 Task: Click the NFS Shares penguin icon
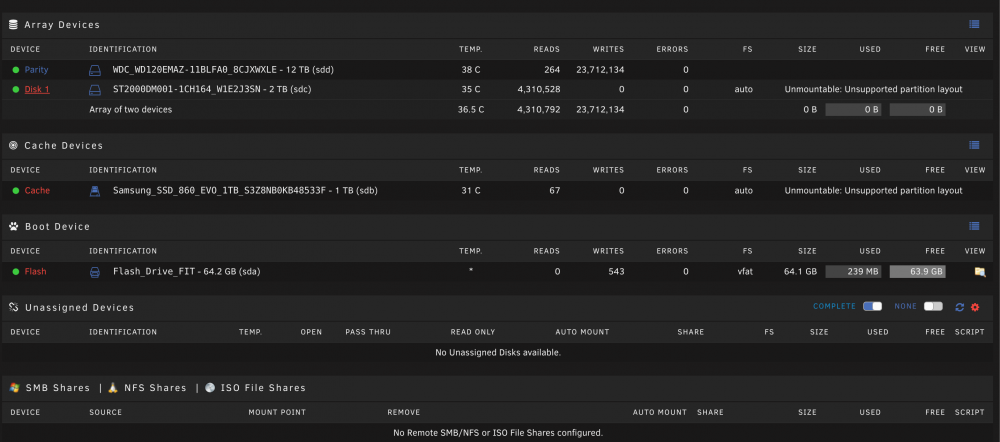[113, 387]
